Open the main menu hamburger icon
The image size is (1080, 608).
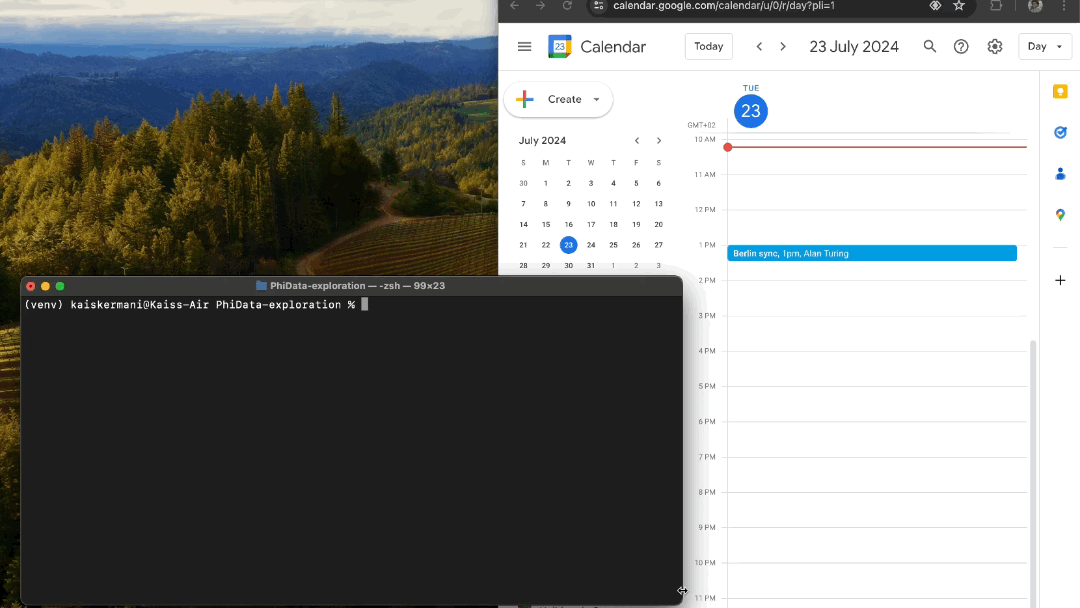(524, 47)
